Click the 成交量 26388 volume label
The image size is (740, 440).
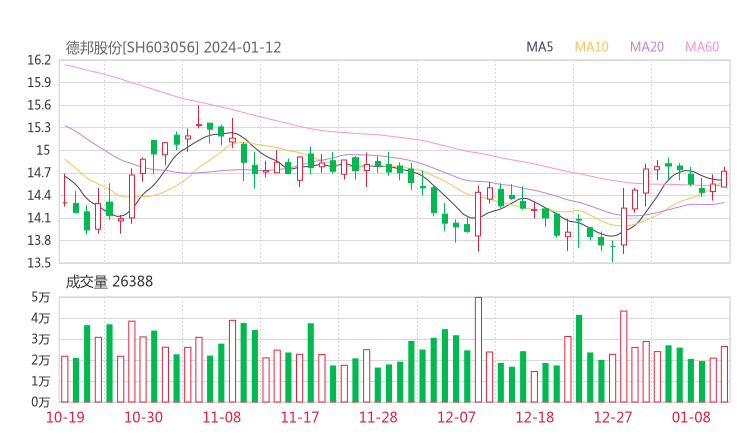(109, 281)
